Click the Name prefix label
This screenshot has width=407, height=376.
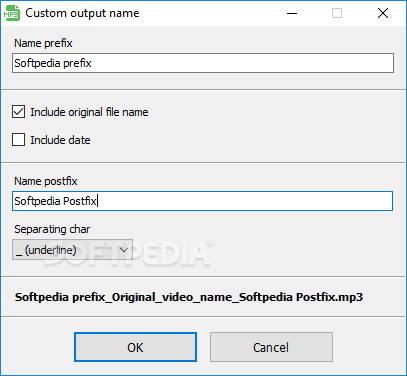point(43,43)
